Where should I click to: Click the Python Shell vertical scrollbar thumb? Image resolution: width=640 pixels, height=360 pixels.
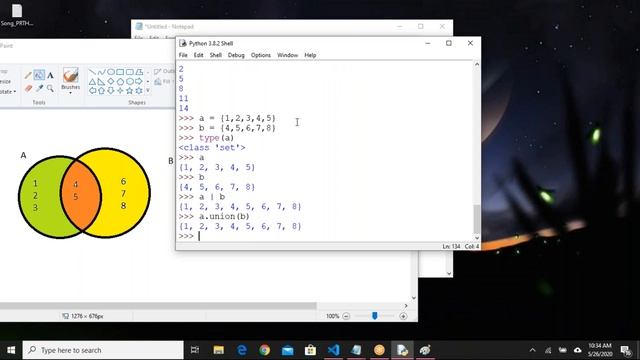476,218
